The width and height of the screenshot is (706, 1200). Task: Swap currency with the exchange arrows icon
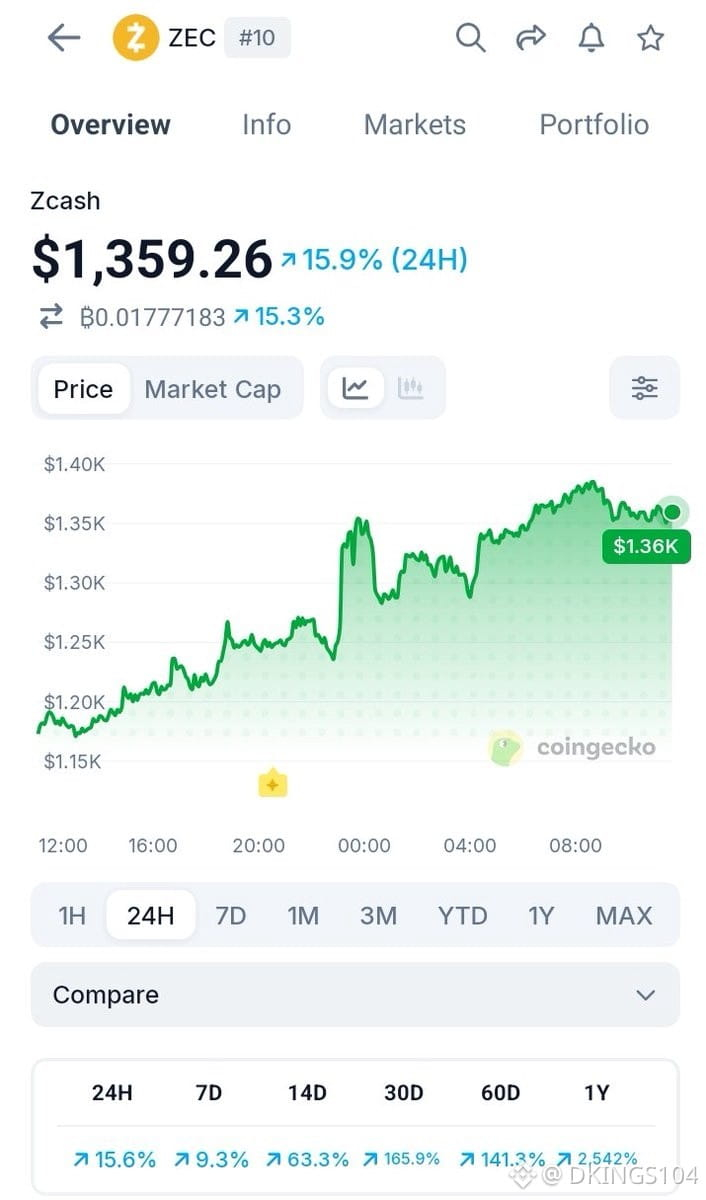click(x=51, y=317)
